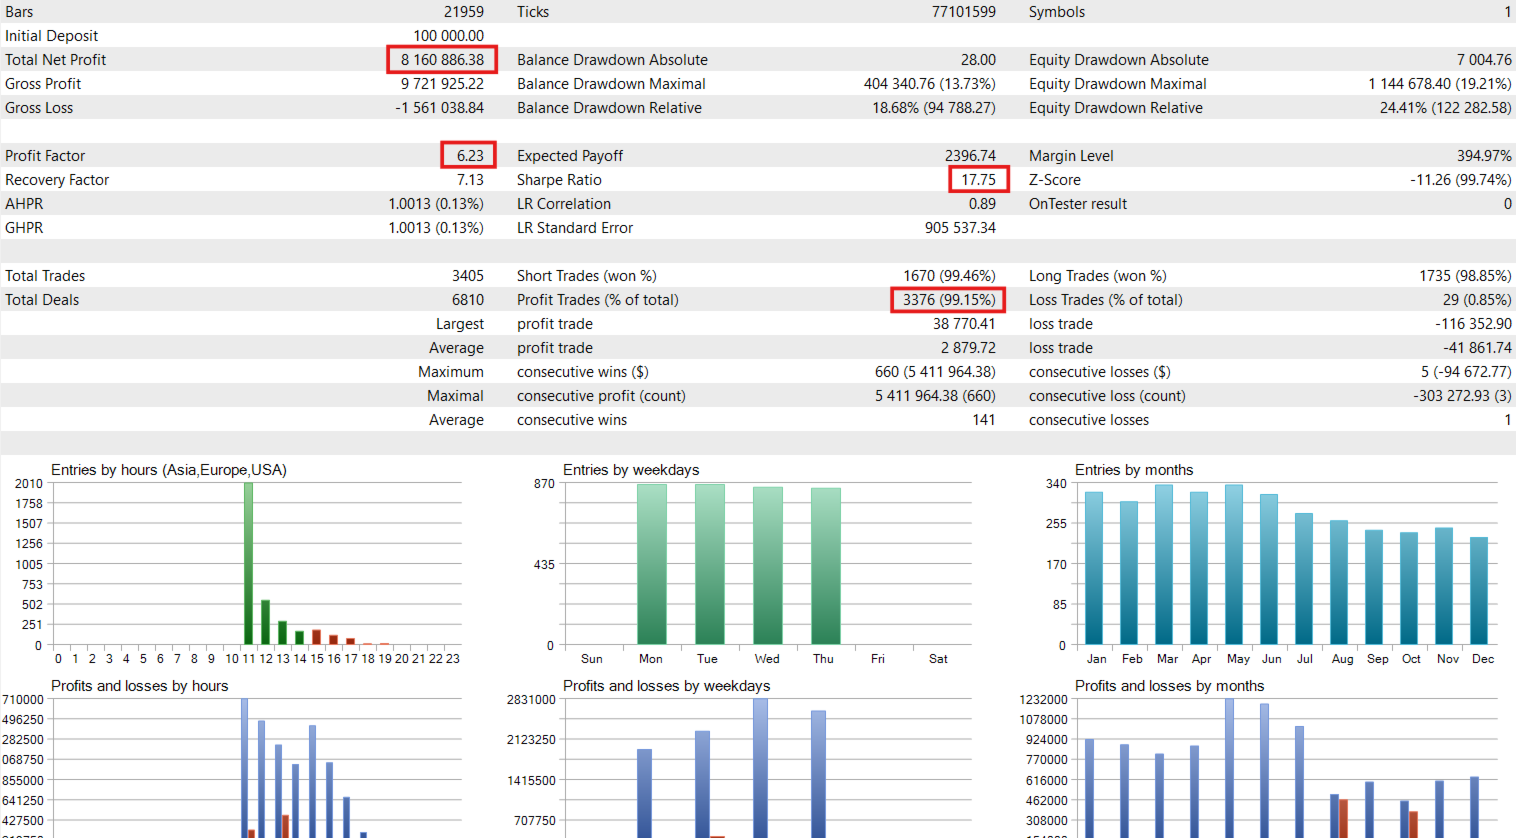The height and width of the screenshot is (838, 1516).
Task: Click Entries by hours (Asia,Europe,USA) title
Action: [169, 470]
